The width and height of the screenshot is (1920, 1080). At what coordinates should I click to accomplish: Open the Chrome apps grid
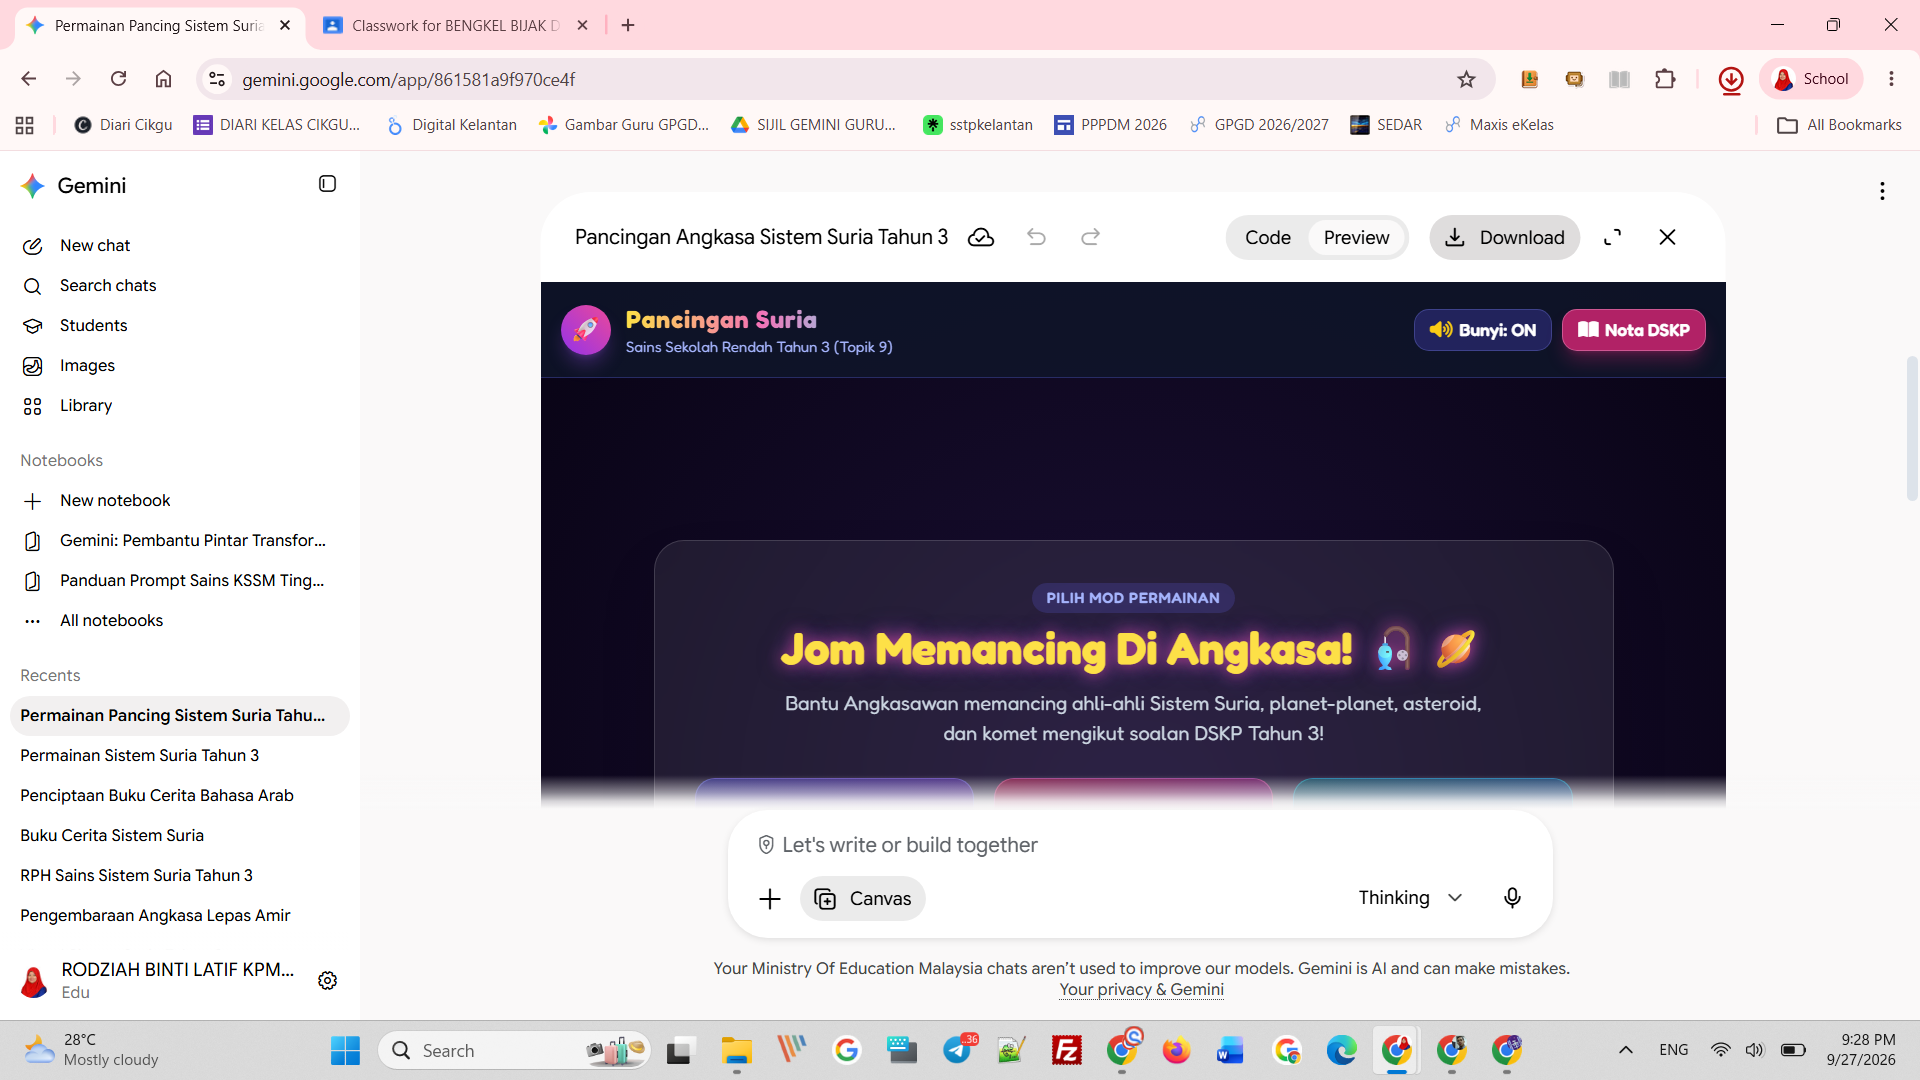point(25,125)
